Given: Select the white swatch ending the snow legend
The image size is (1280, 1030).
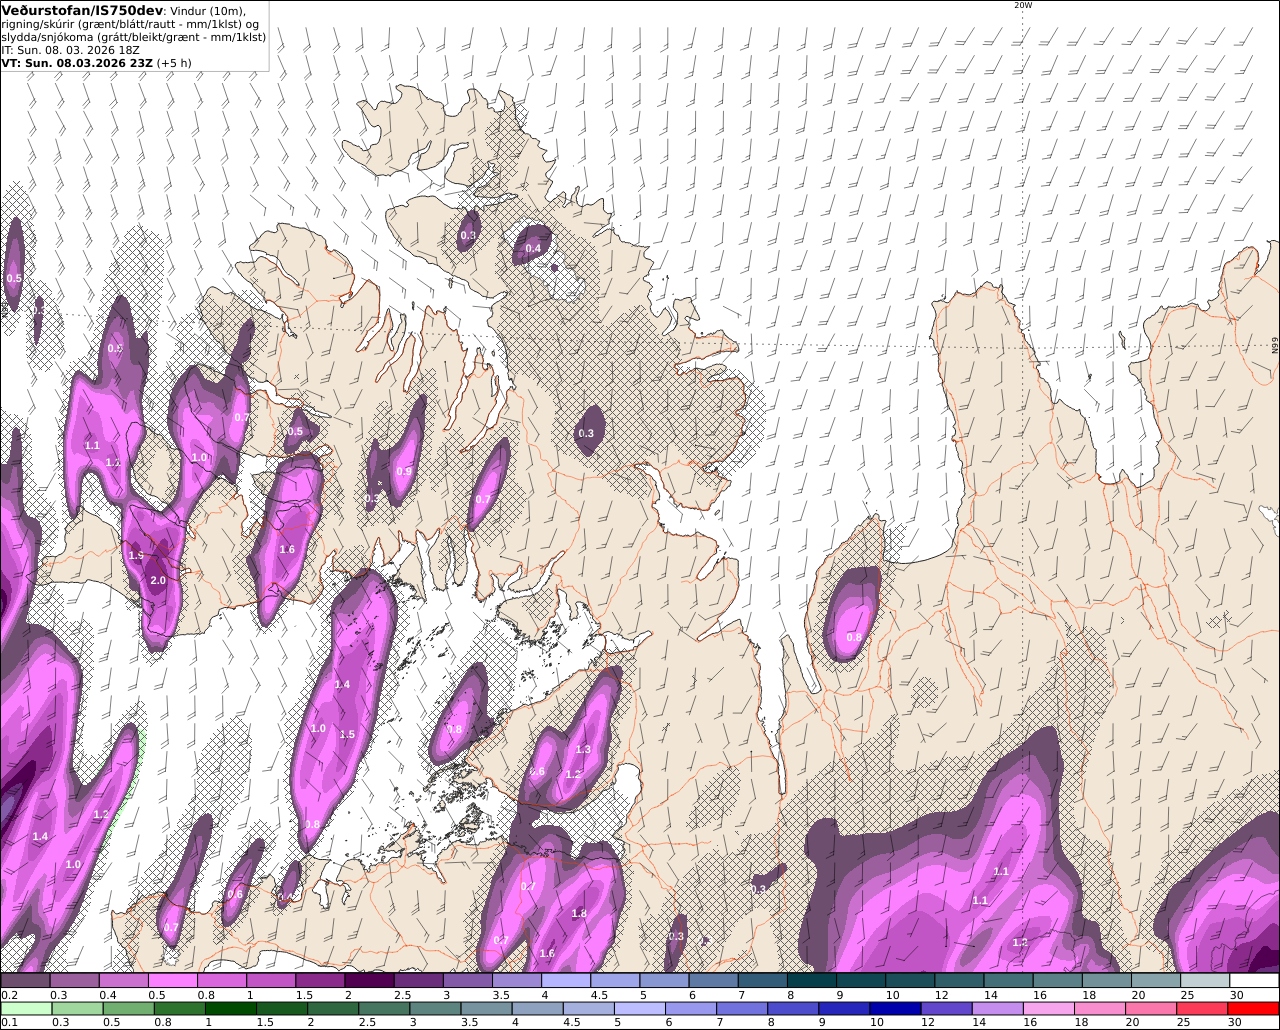Looking at the screenshot, I should click(1254, 981).
